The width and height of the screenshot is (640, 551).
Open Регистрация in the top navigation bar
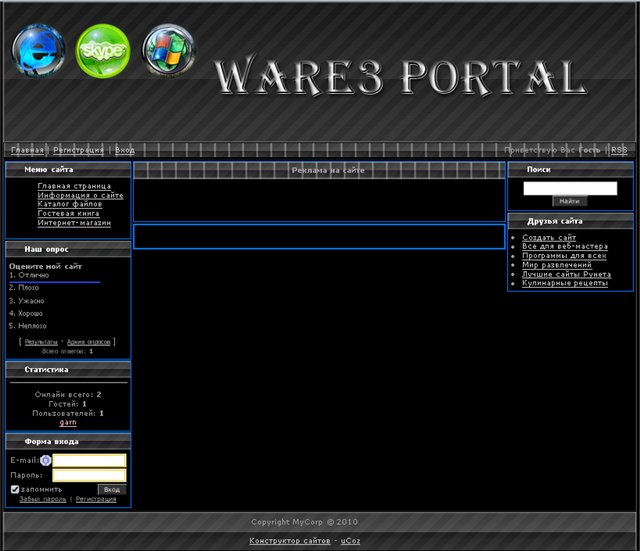coord(78,150)
